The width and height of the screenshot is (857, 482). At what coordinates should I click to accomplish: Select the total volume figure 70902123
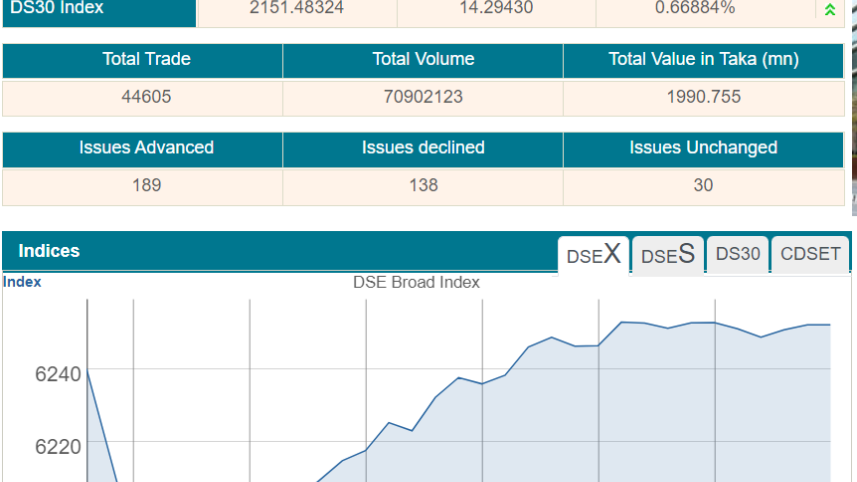[x=423, y=98]
